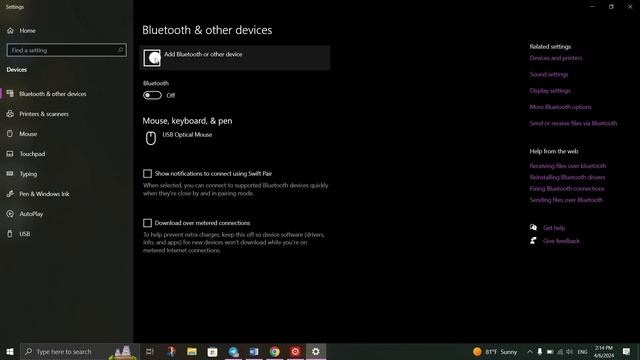Open the clock and date flyout
The height and width of the screenshot is (360, 640).
click(604, 351)
